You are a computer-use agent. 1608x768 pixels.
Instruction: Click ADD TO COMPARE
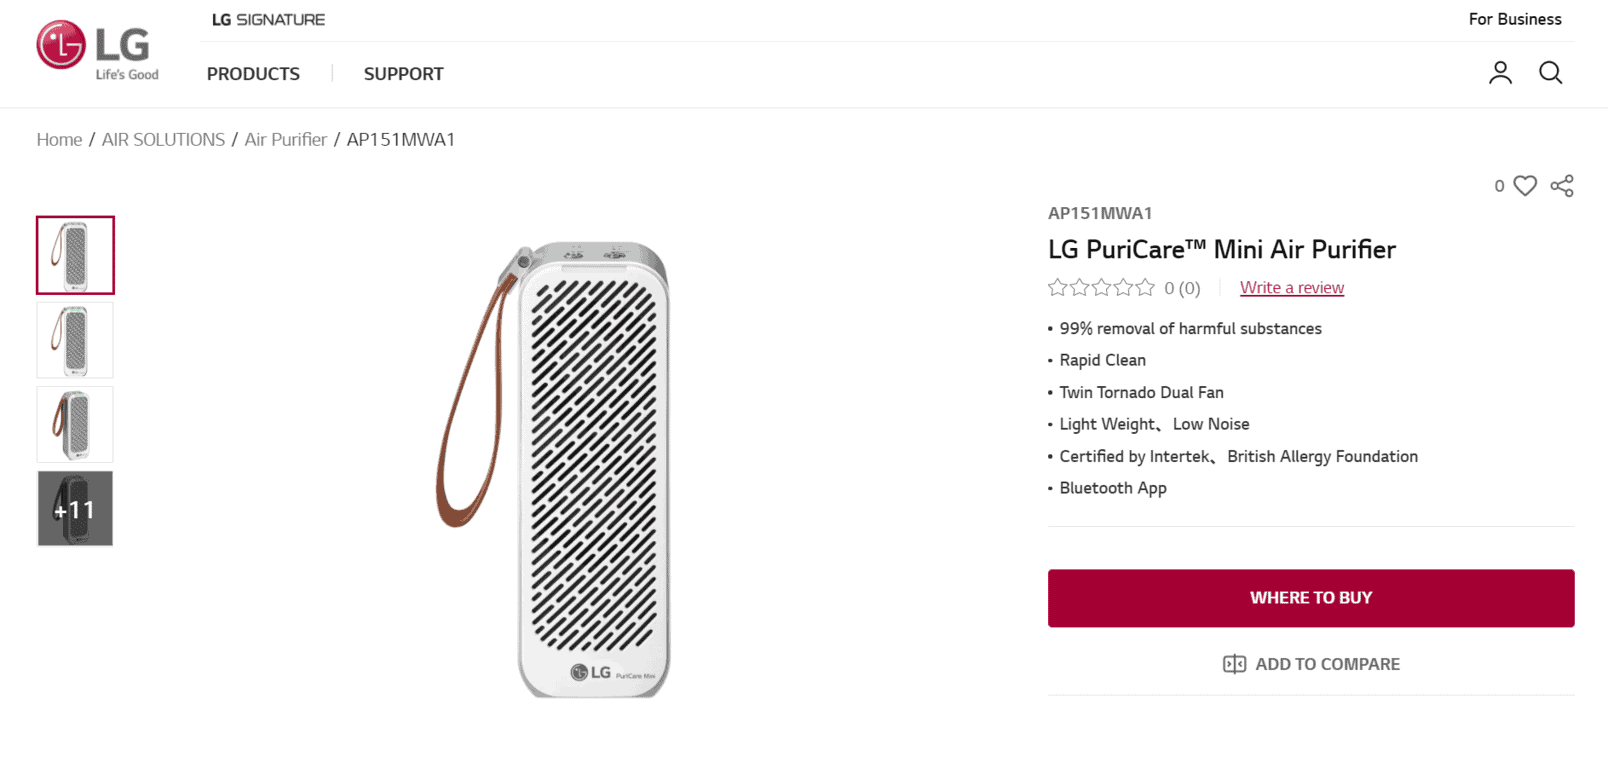pyautogui.click(x=1327, y=664)
